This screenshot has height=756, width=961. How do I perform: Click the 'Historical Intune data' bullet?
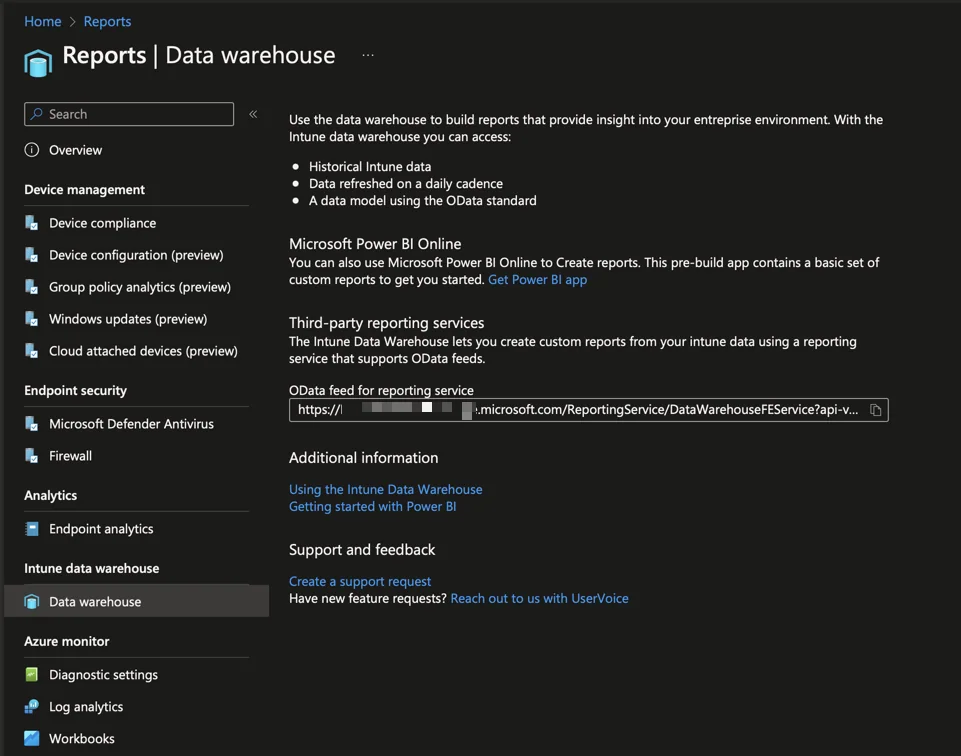pos(370,167)
